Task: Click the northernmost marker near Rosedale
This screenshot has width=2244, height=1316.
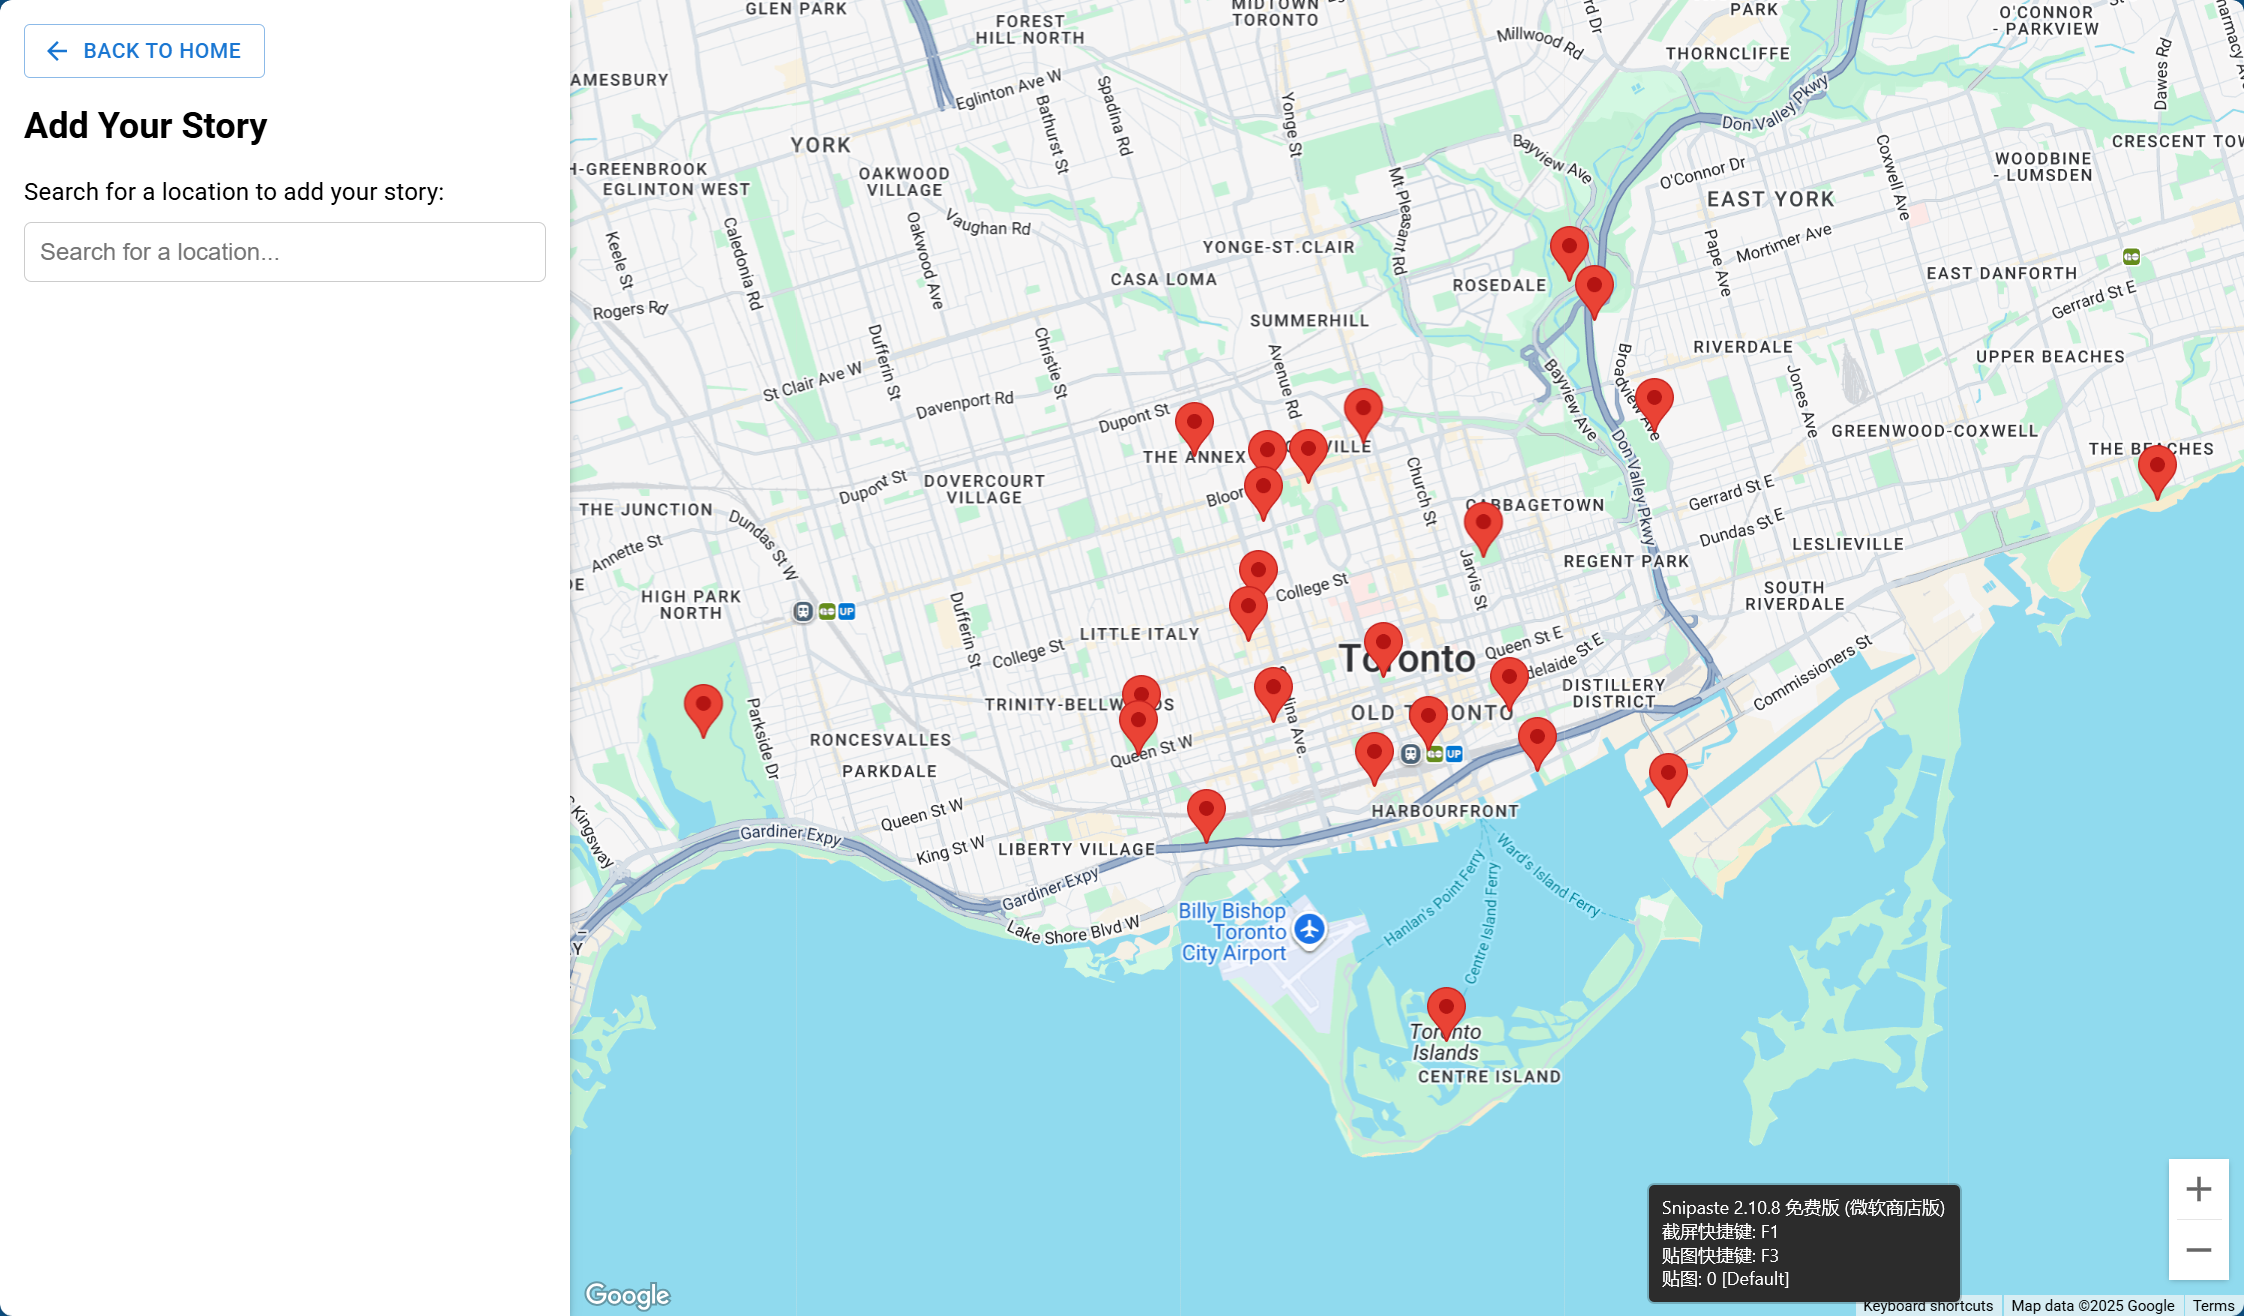Action: pos(1568,249)
